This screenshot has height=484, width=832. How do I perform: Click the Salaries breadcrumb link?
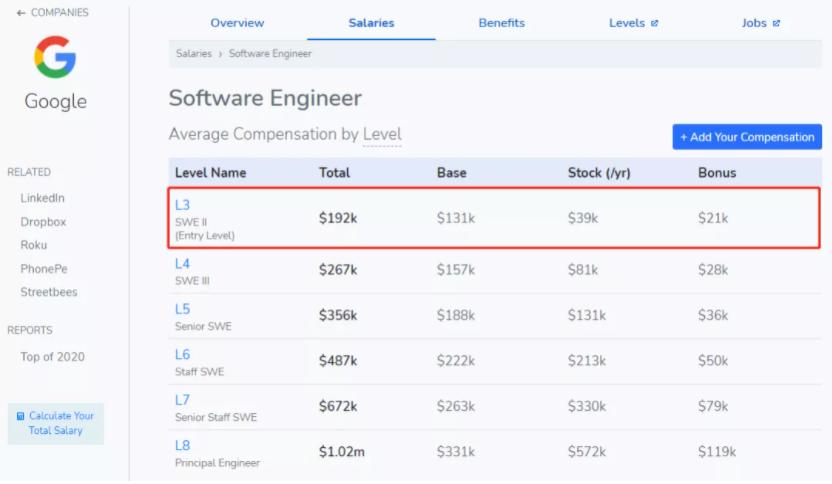194,54
